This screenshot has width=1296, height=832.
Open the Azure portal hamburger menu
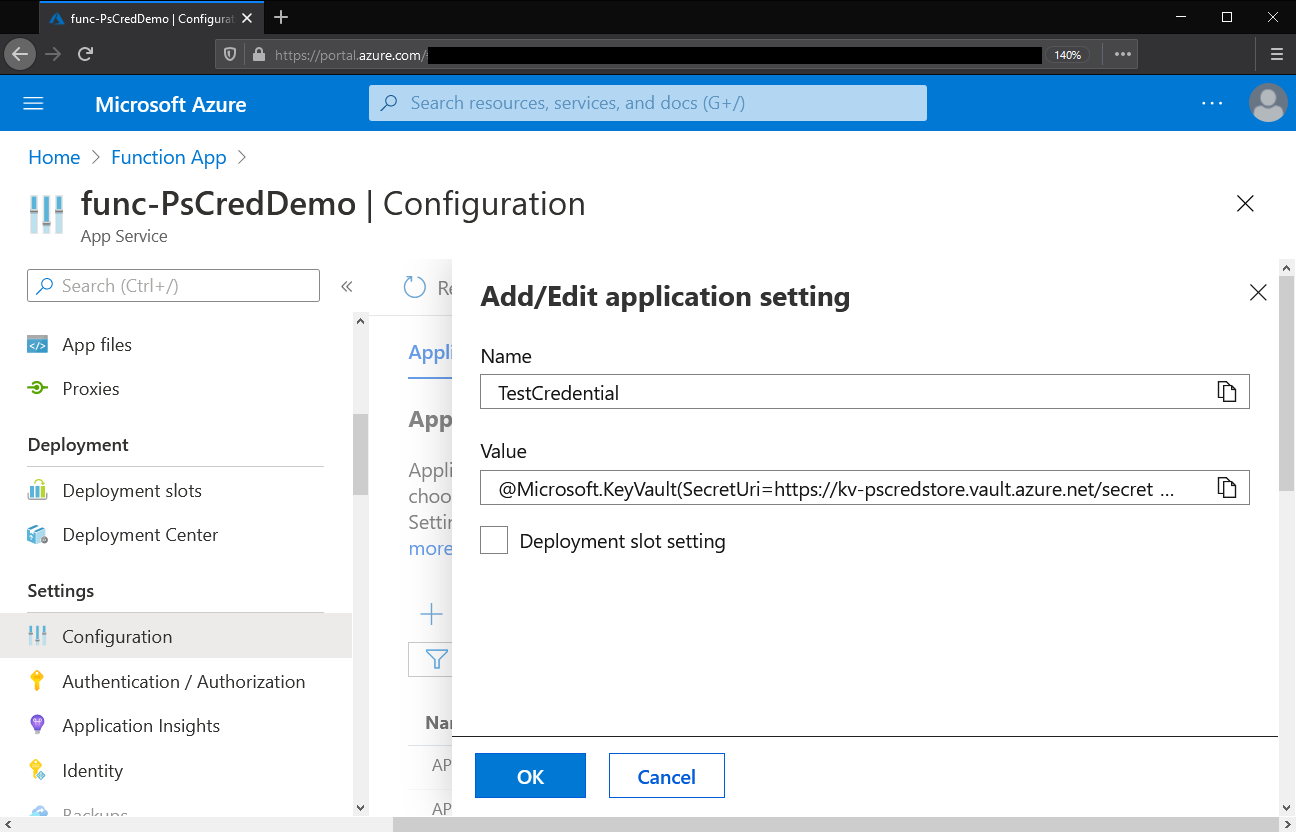pyautogui.click(x=33, y=104)
